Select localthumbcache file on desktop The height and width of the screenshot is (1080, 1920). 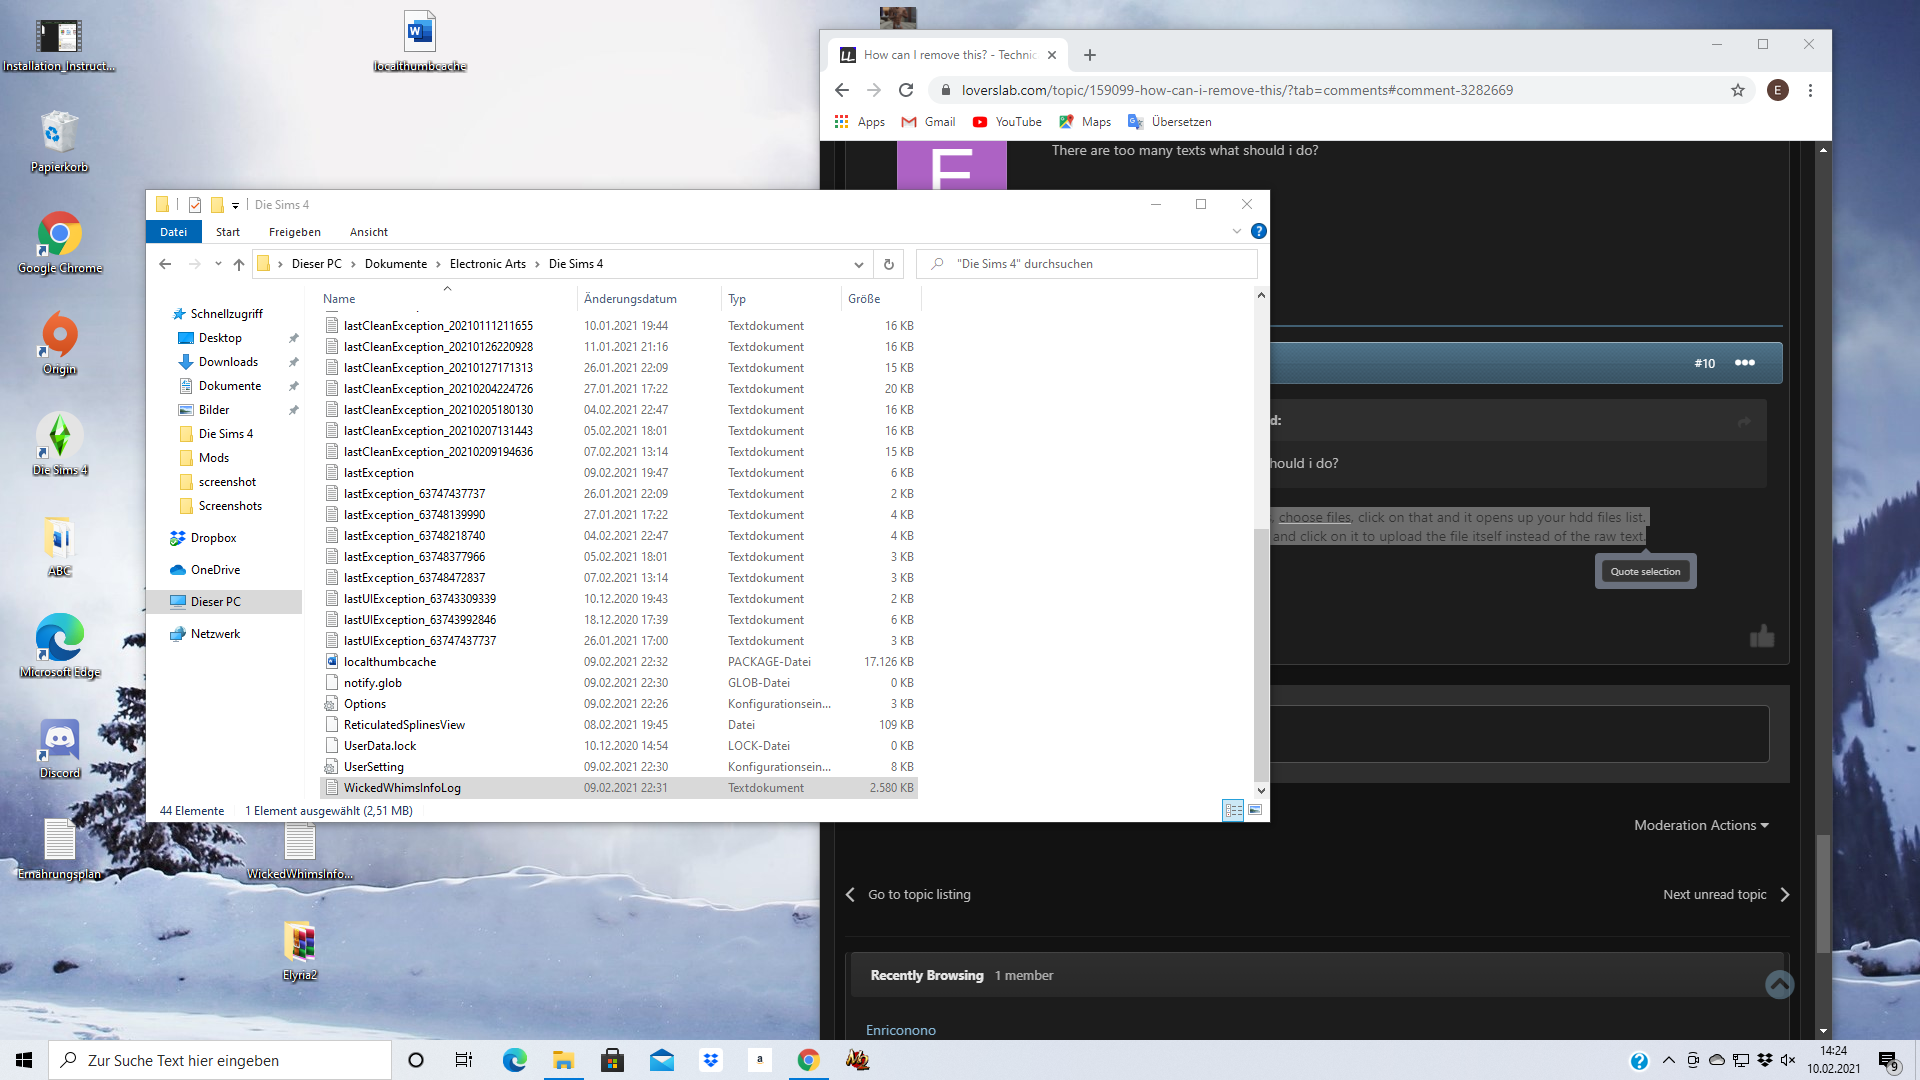click(420, 41)
